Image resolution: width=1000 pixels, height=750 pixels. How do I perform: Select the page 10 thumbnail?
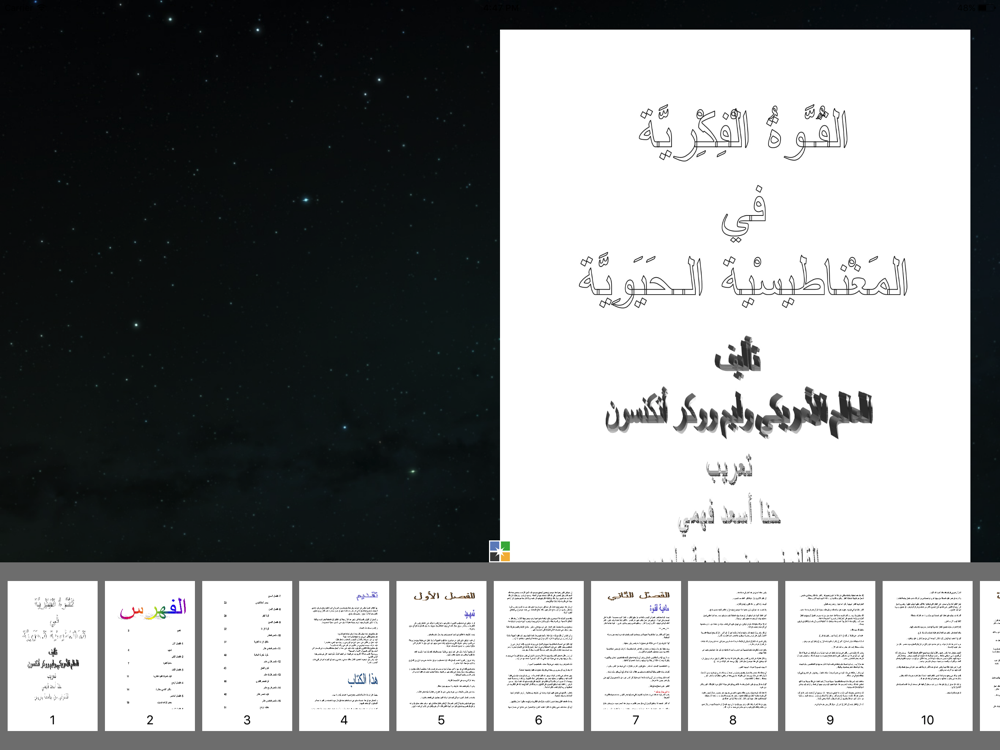[x=926, y=655]
